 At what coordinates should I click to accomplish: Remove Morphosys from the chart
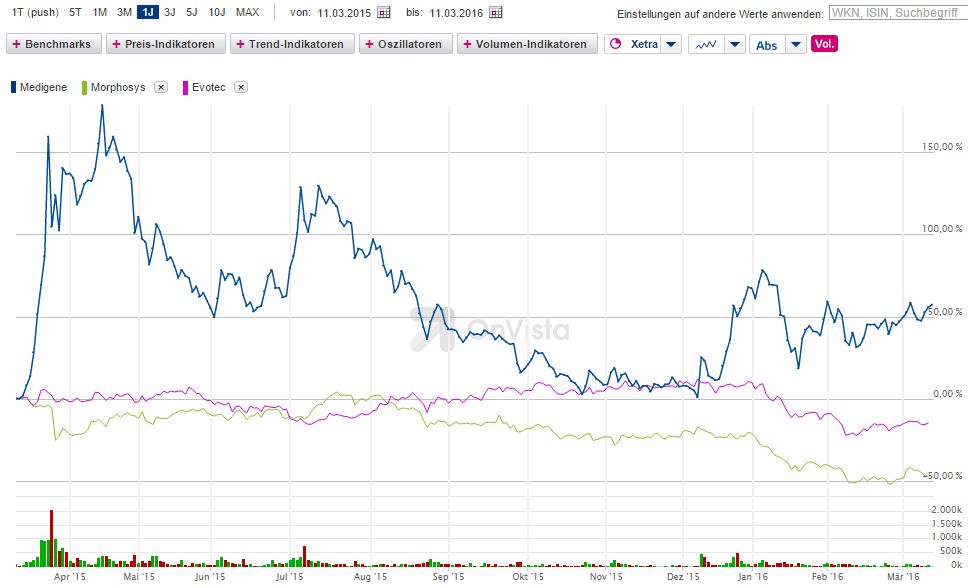click(x=161, y=87)
